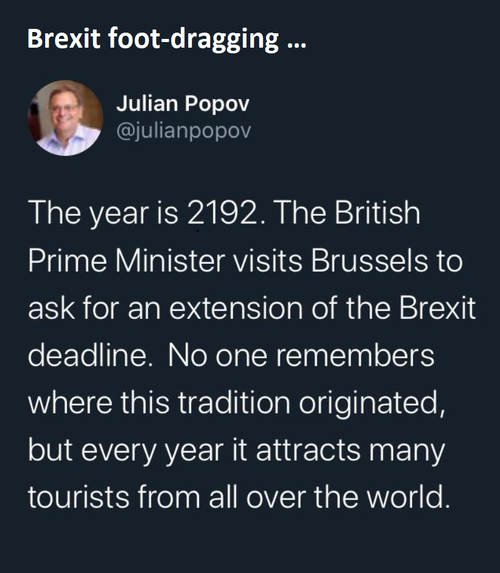Viewport: 500px width, 573px height.
Task: Click the word 'tourists' in the last line
Action: tap(79, 497)
